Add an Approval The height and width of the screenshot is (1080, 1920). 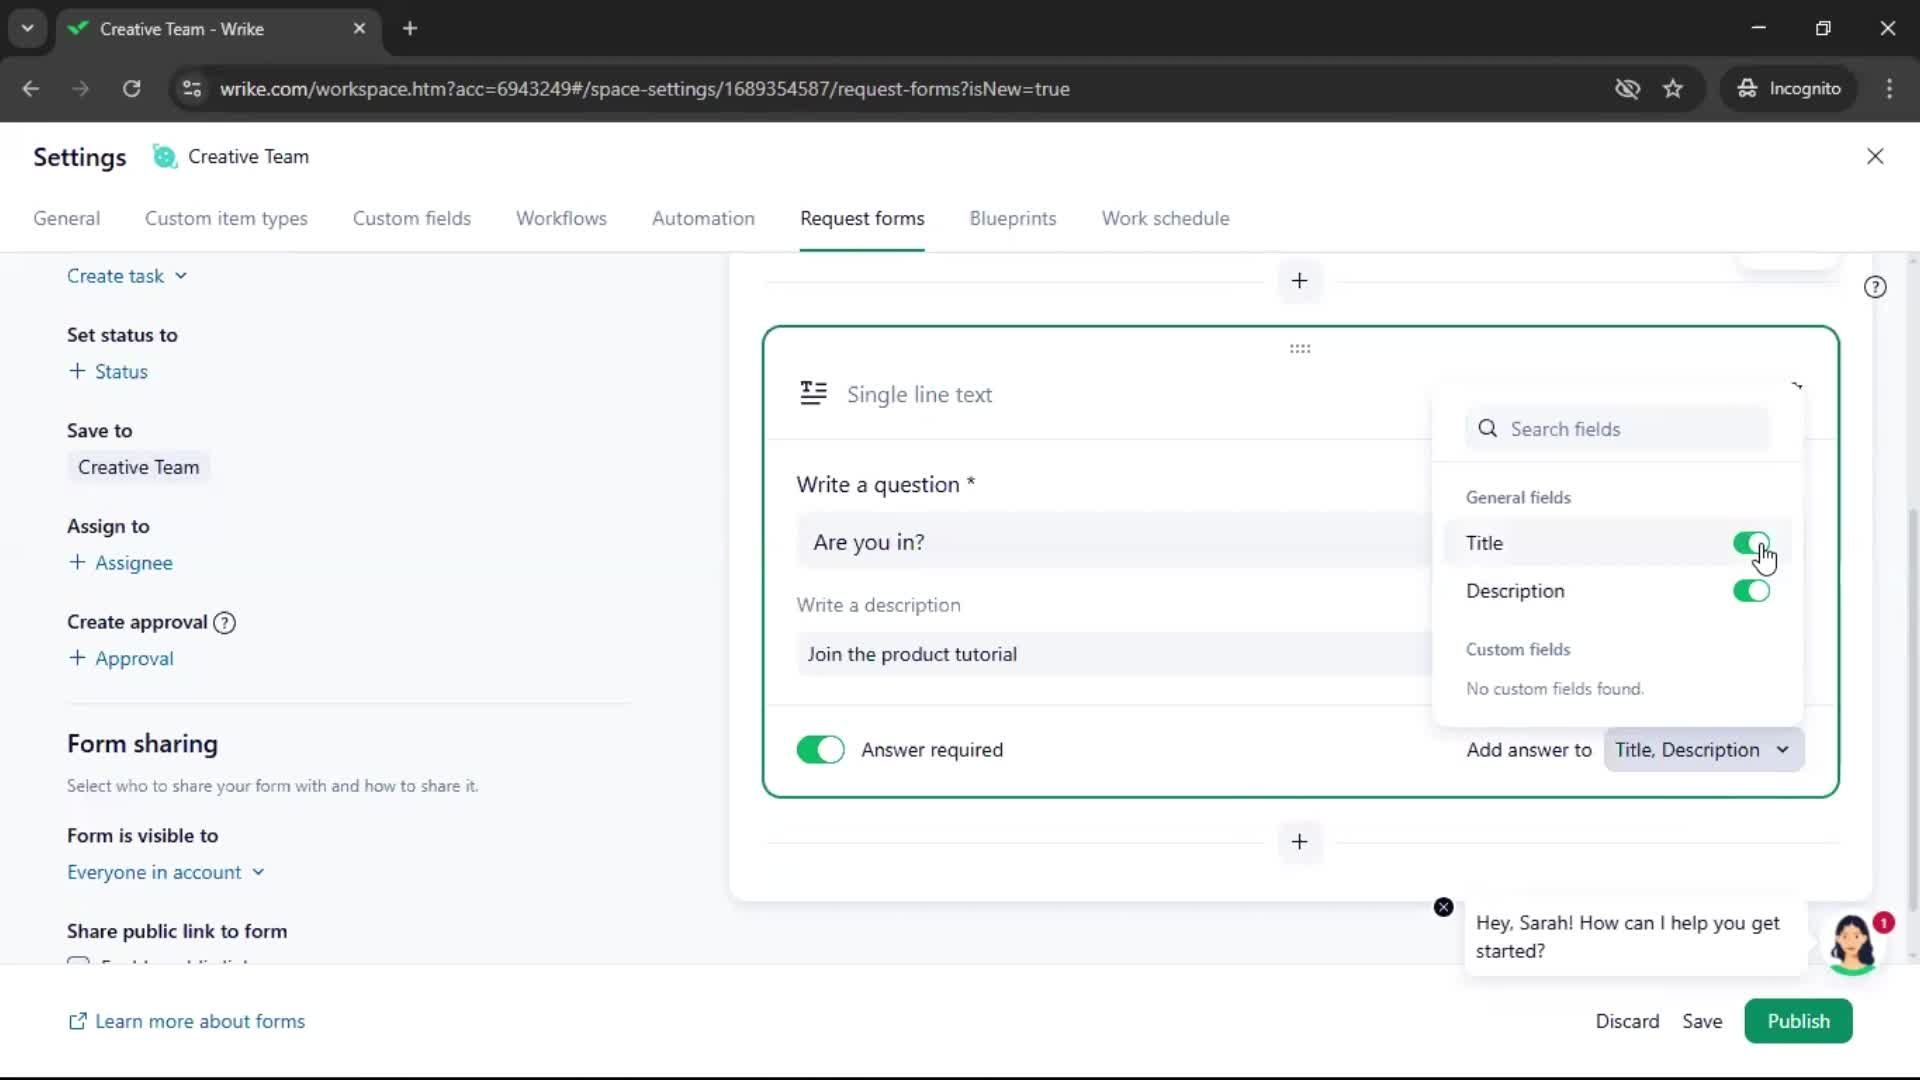point(121,659)
